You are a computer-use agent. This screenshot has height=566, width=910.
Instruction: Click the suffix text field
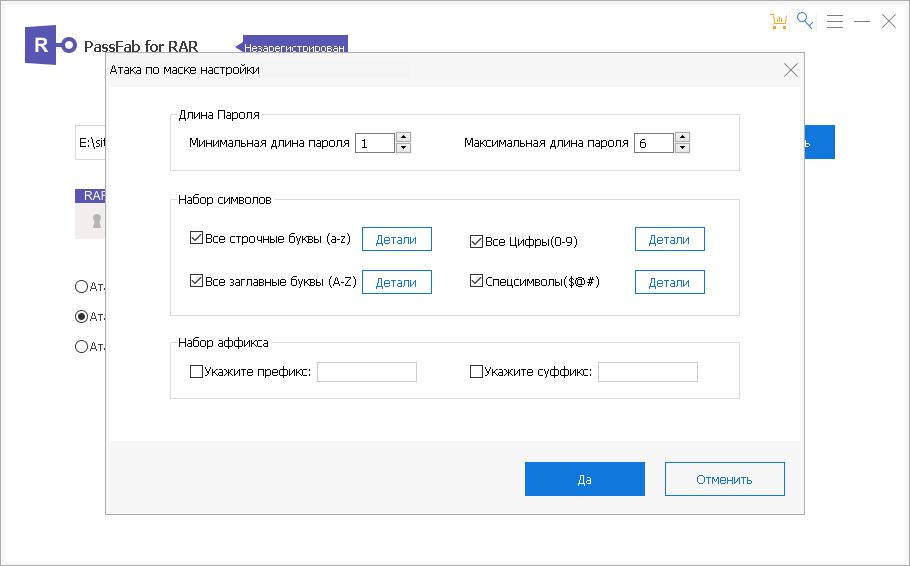click(x=648, y=372)
